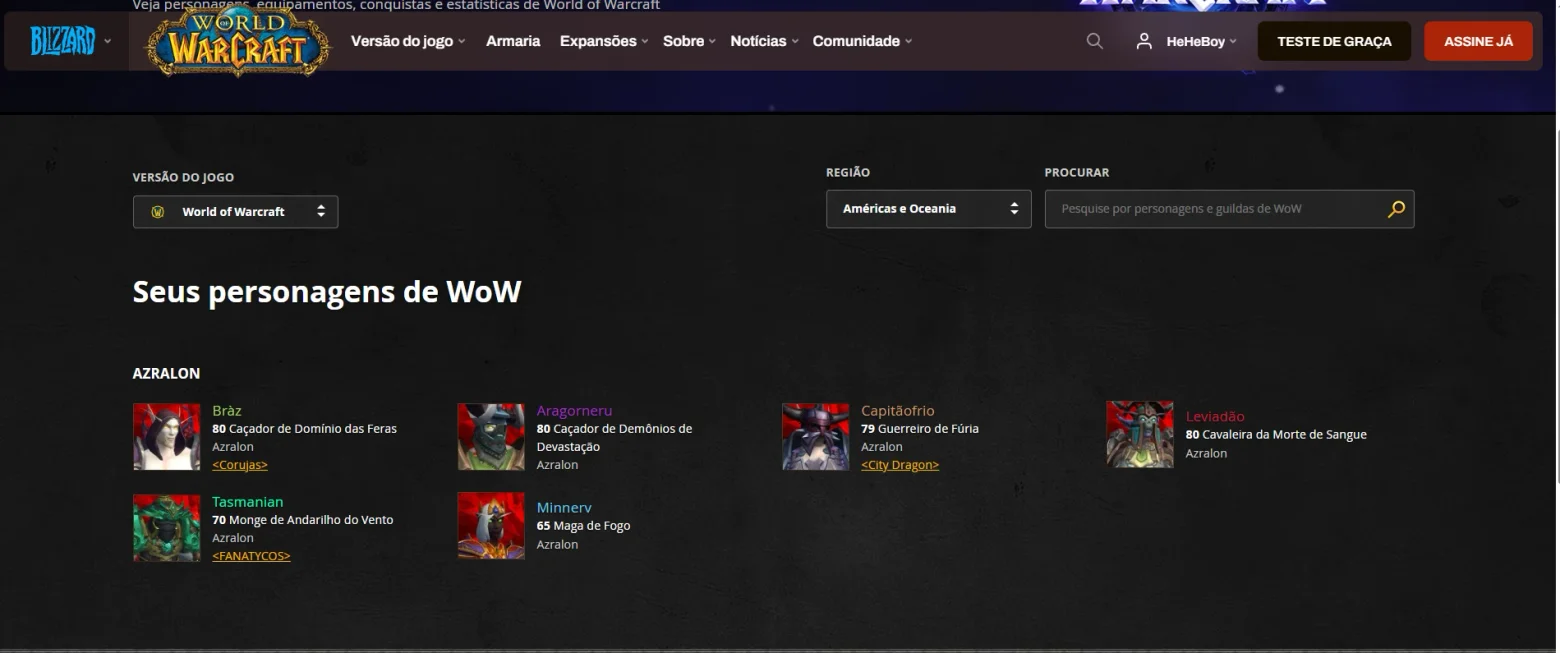Click the WoW emblem in game version selector

157,212
